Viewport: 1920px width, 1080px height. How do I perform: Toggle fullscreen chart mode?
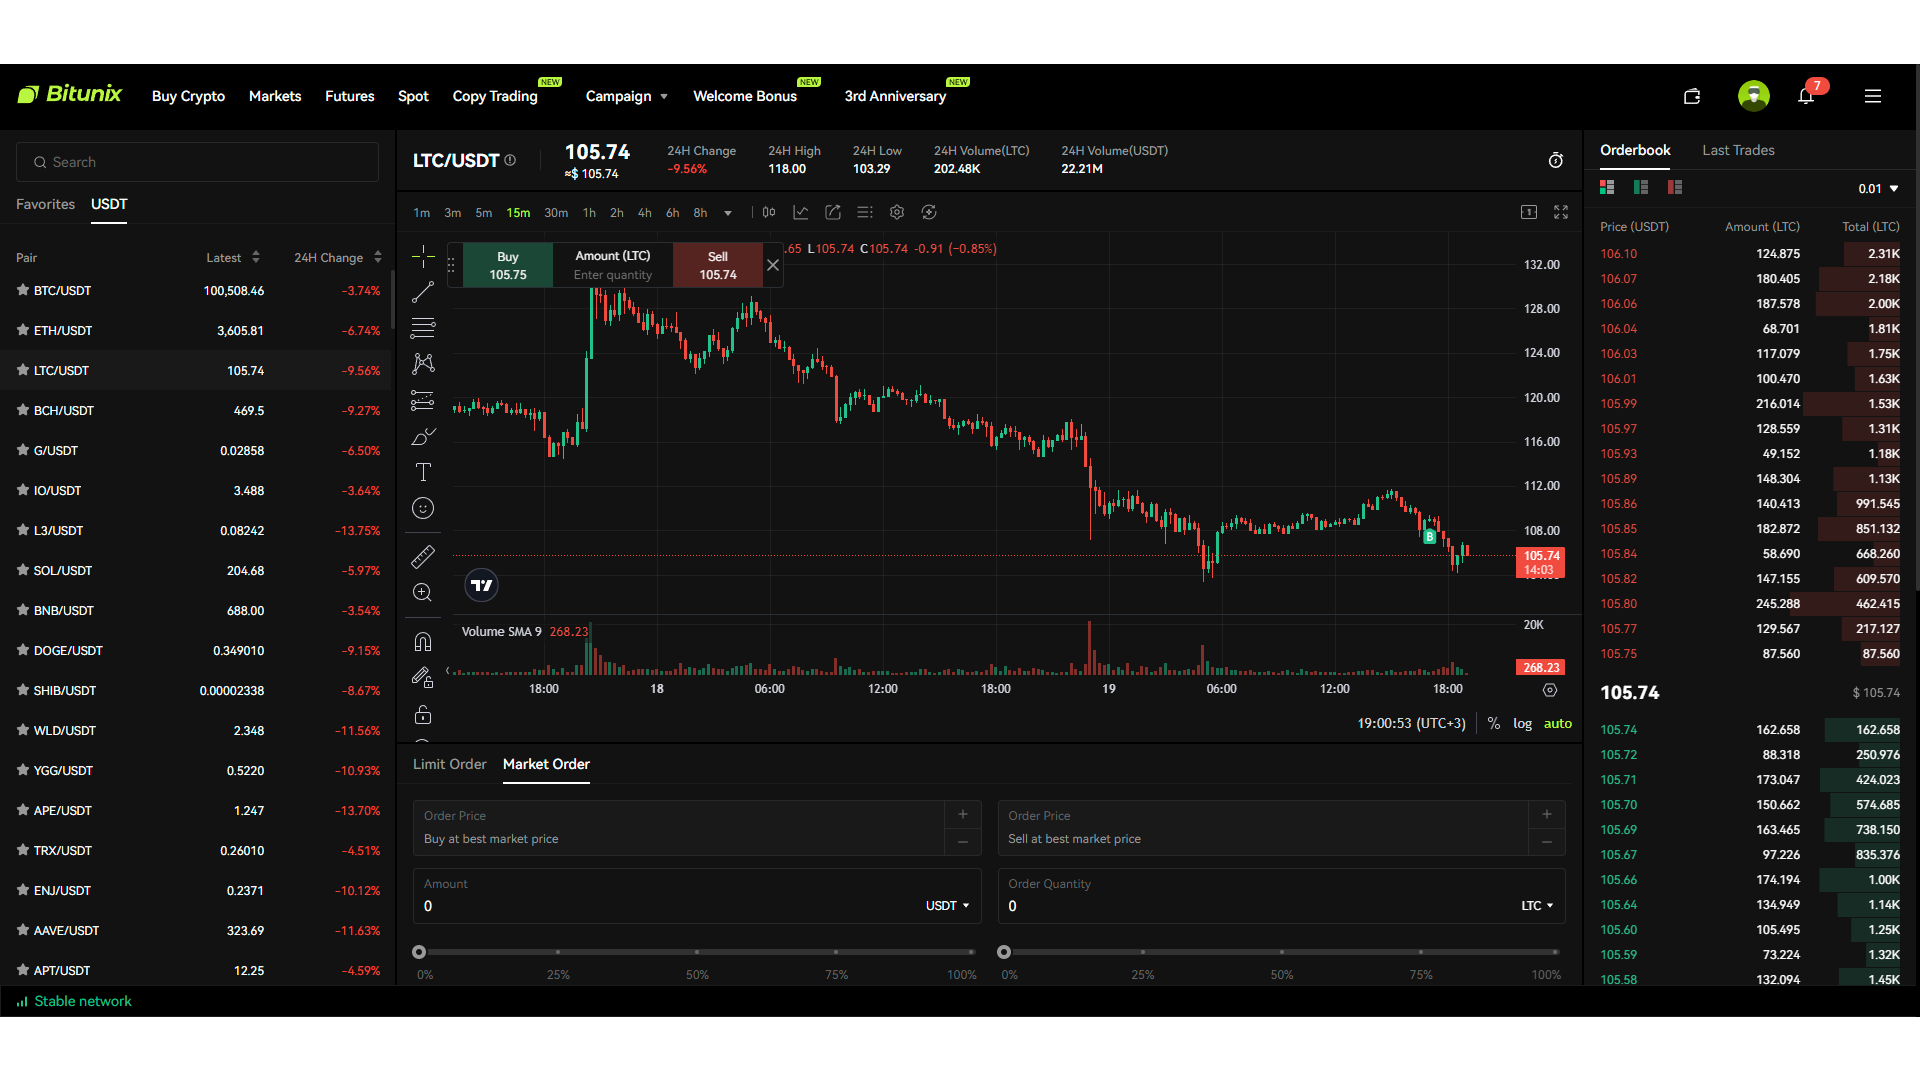[1561, 212]
